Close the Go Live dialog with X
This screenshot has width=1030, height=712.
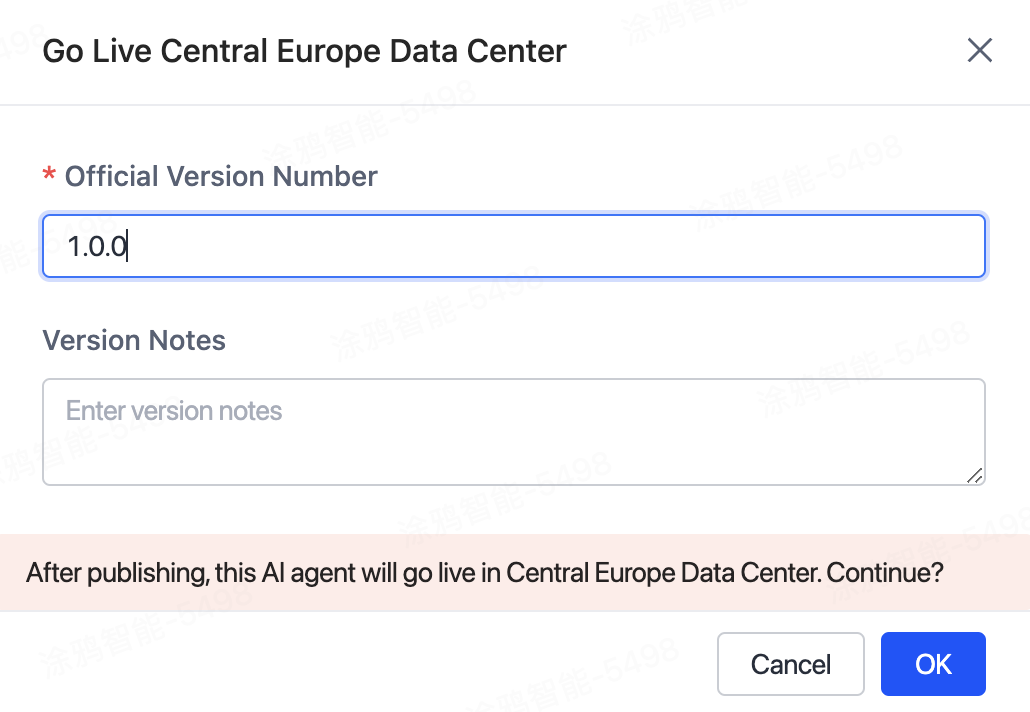[979, 51]
